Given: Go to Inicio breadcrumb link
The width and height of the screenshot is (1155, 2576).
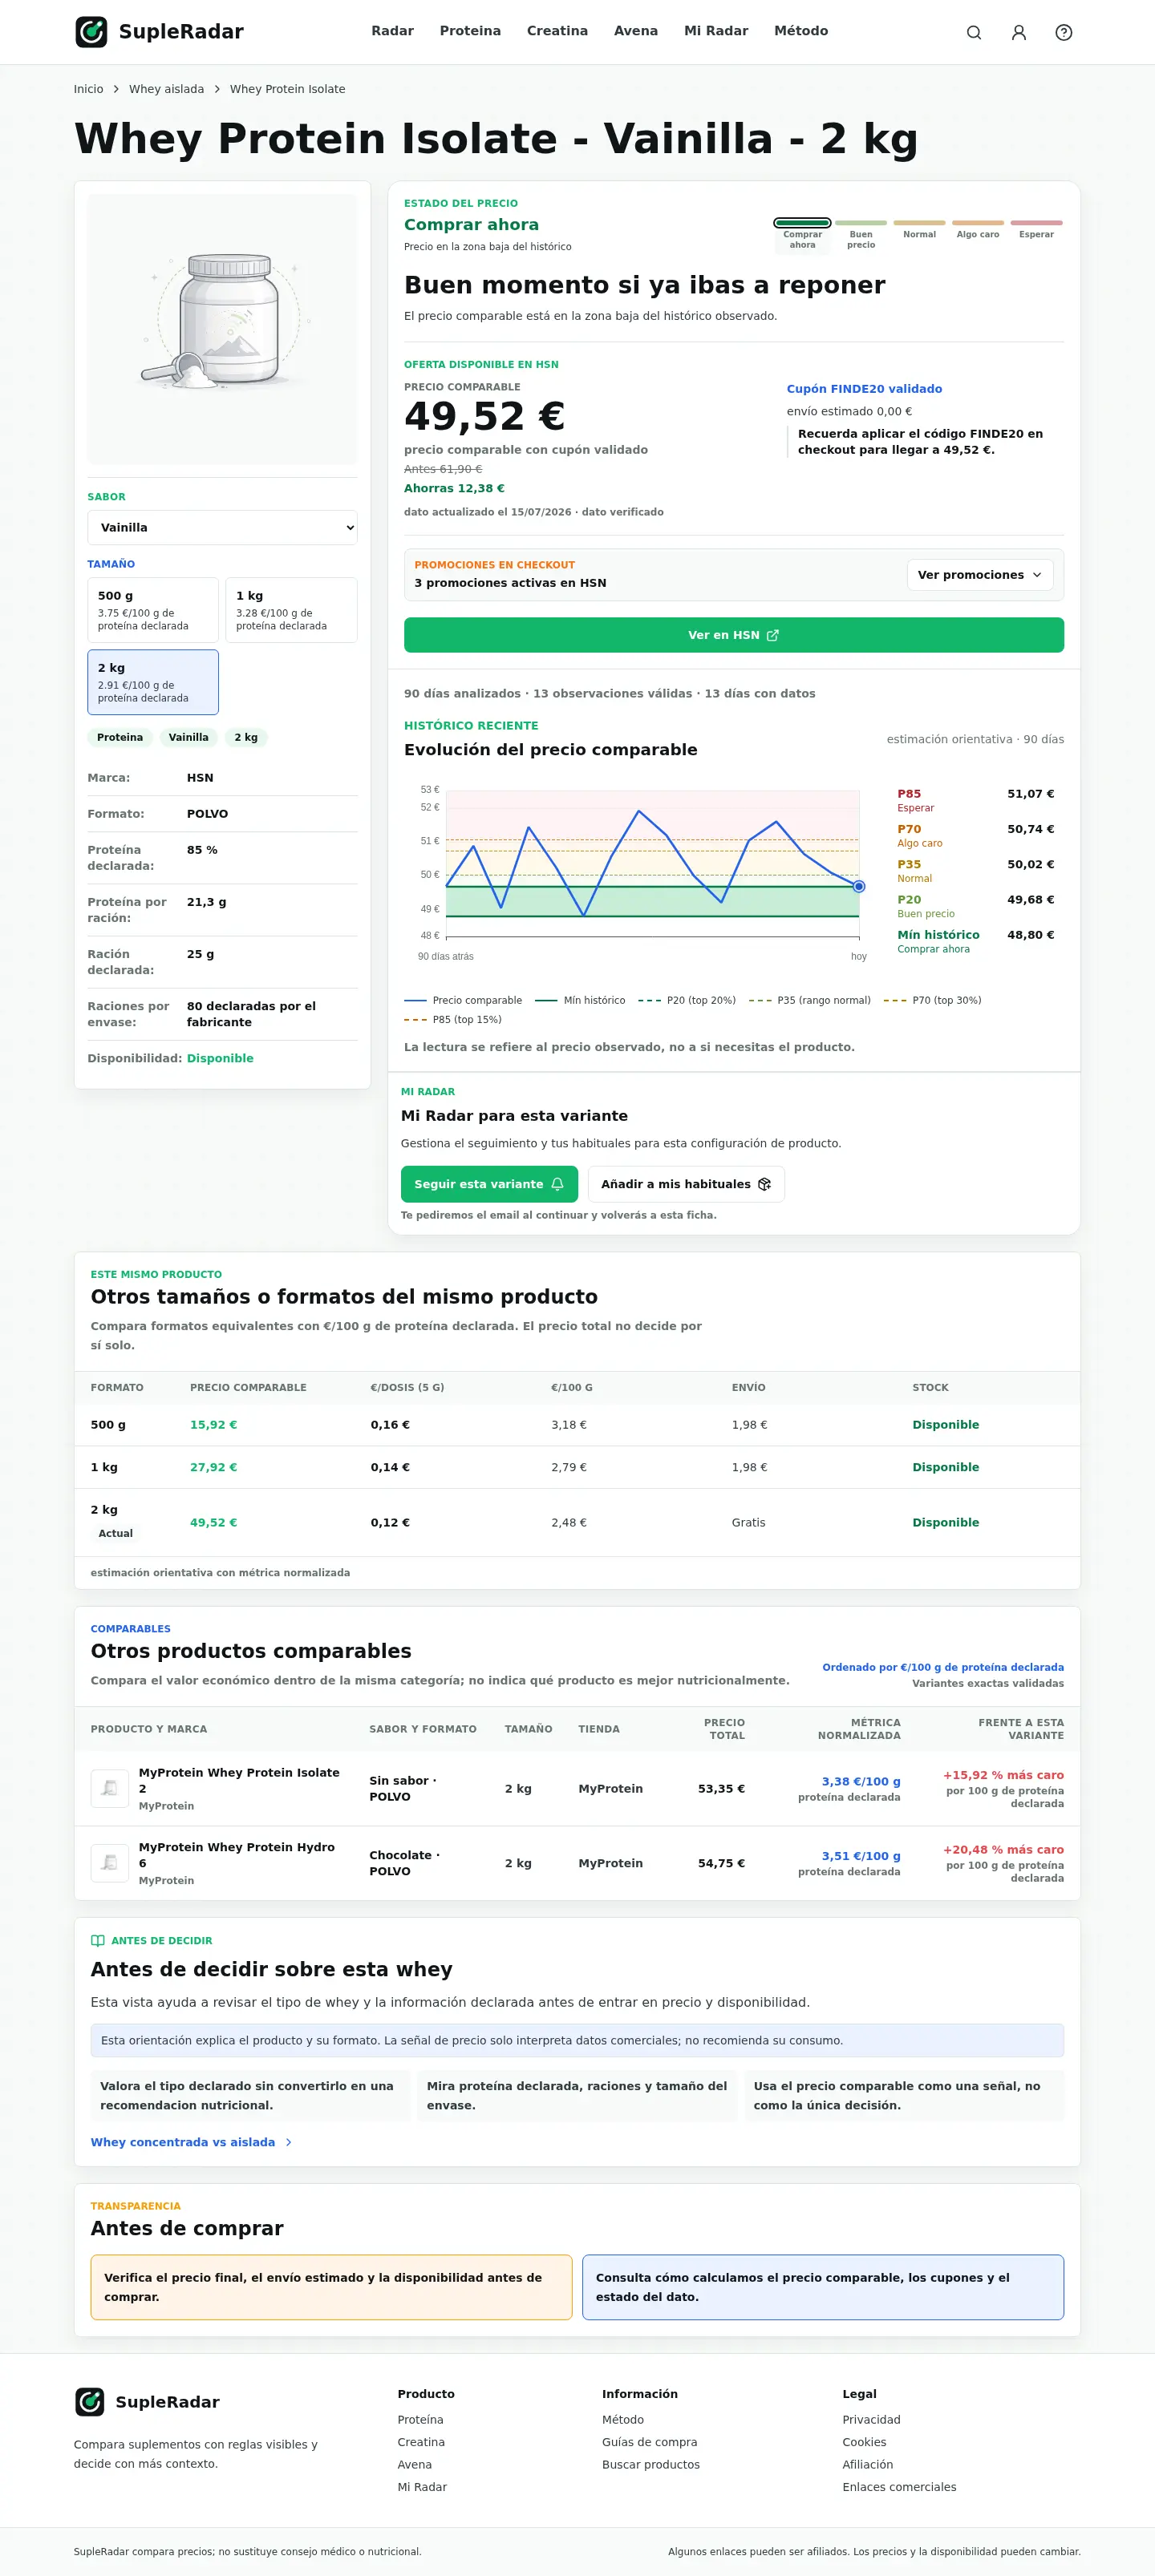Looking at the screenshot, I should 88,89.
